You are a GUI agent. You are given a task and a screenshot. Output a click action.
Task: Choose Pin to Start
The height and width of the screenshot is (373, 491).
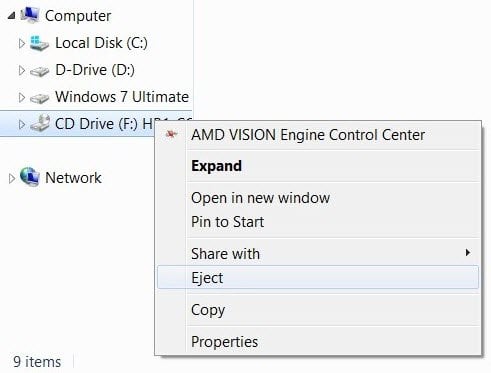coord(228,222)
